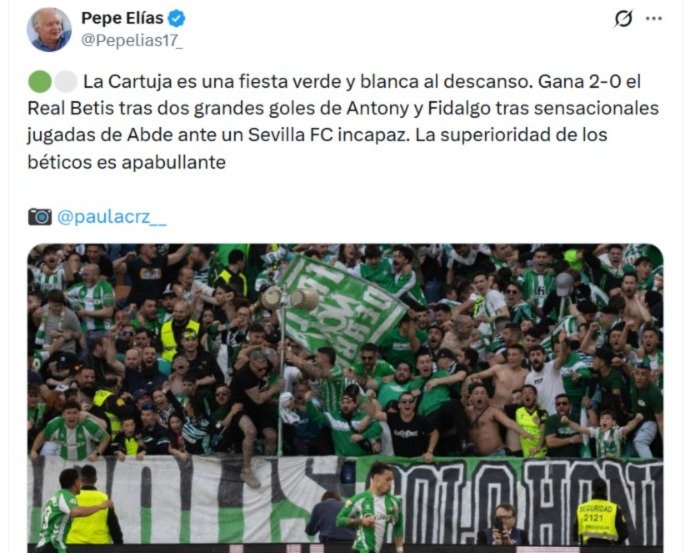Open Pepe Elías profile picture

pos(49,29)
